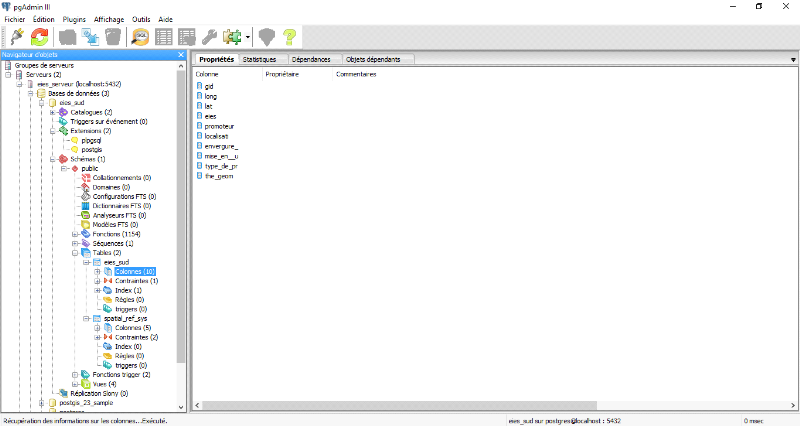Select Triggers sur événement (0) item
The width and height of the screenshot is (800, 426).
[x=109, y=122]
